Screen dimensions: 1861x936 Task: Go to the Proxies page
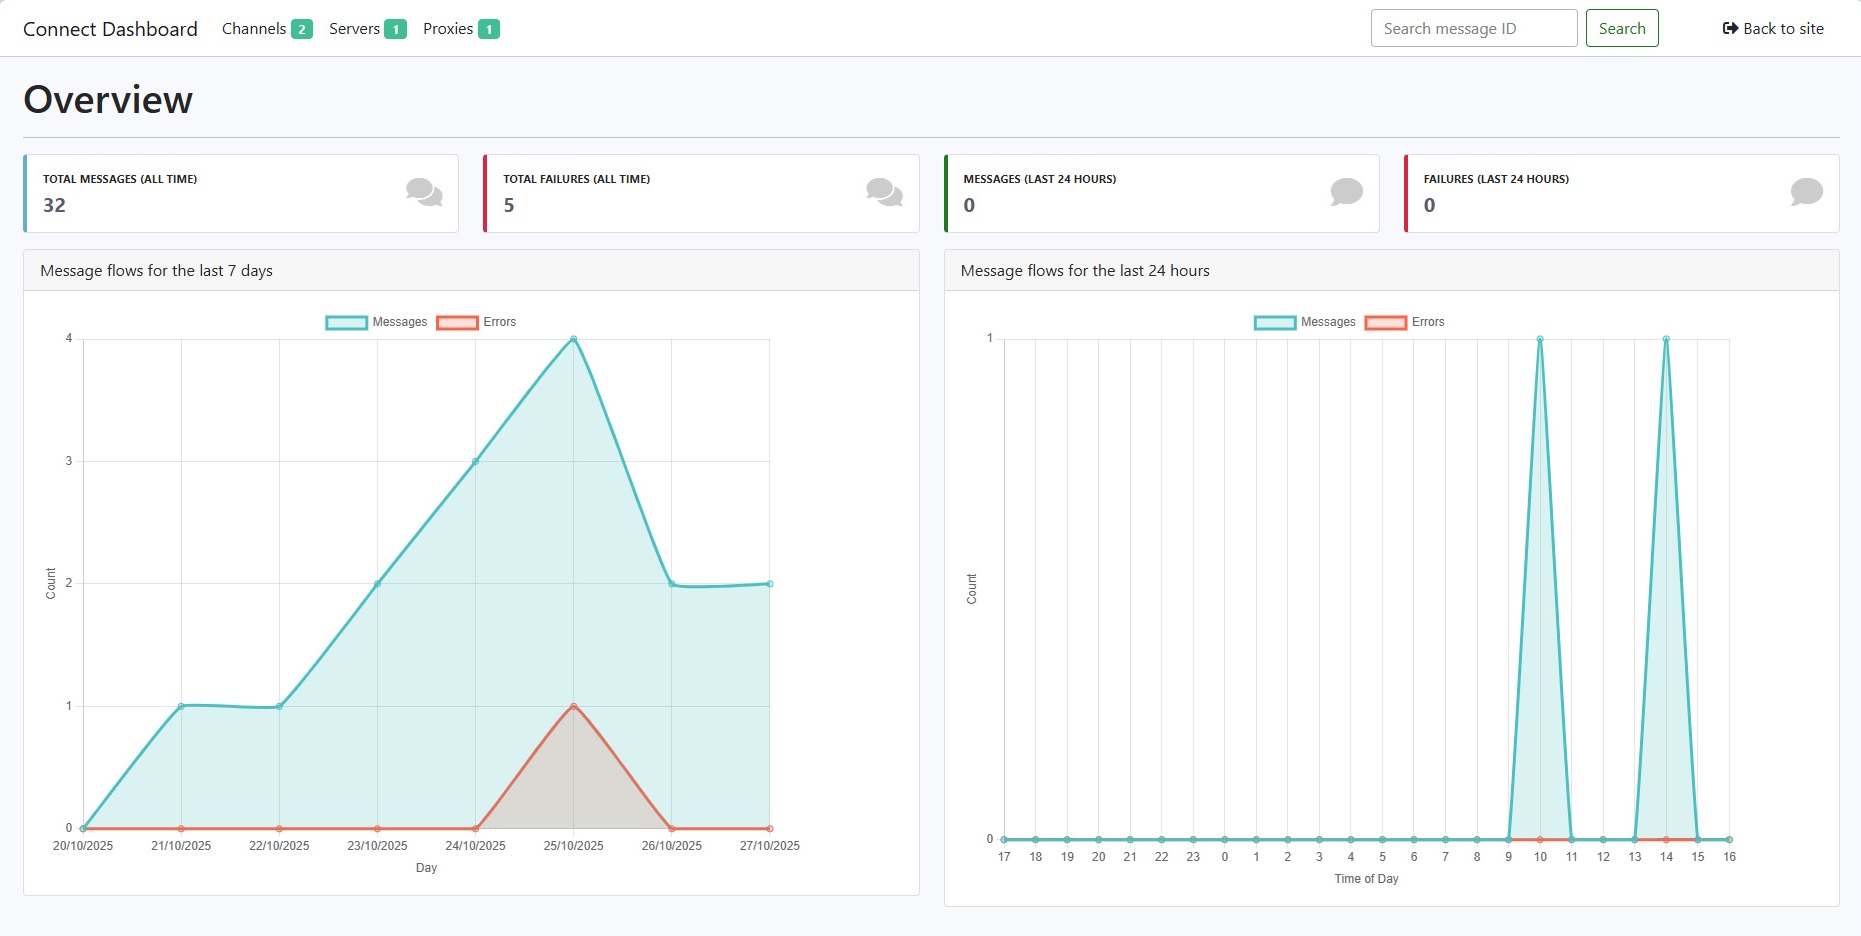[x=447, y=29]
